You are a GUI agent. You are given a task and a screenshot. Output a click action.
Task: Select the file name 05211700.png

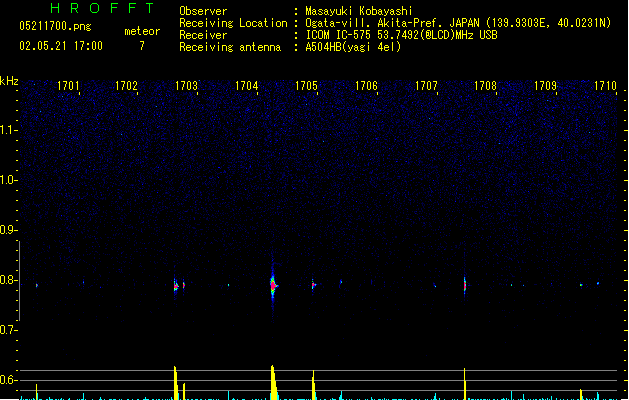coord(55,26)
